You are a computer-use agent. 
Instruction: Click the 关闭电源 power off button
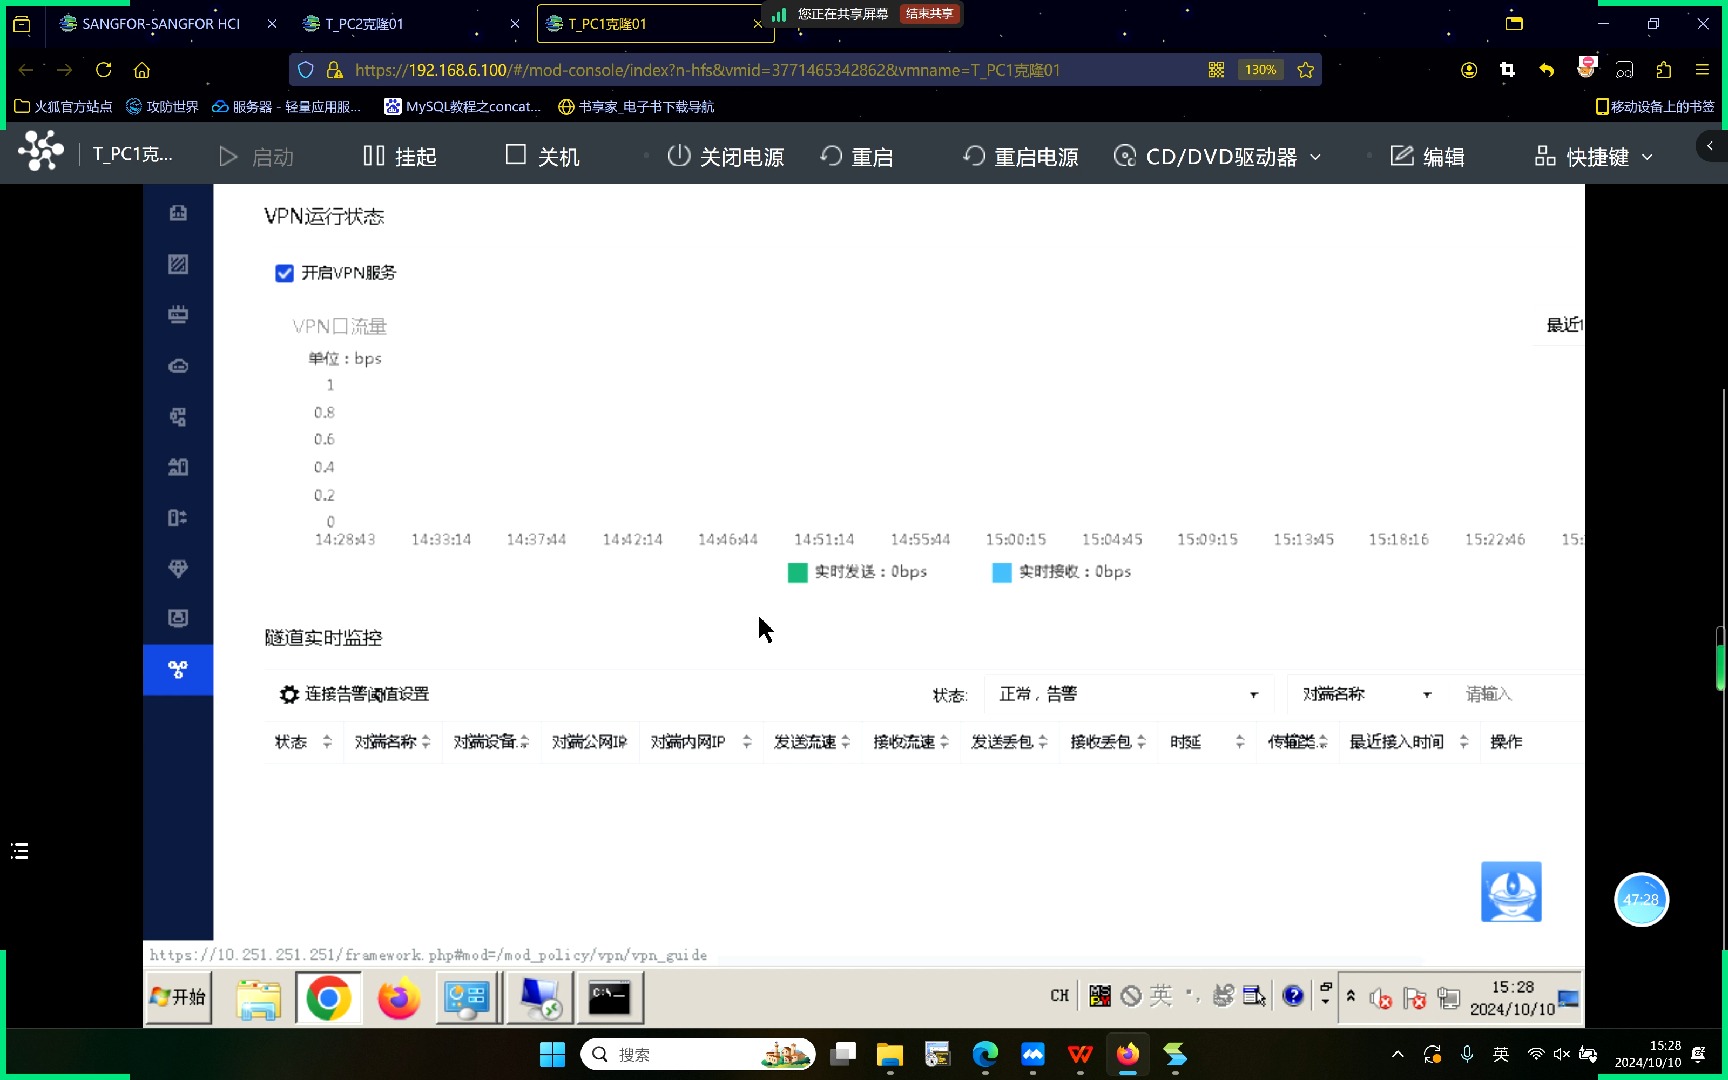(x=725, y=157)
